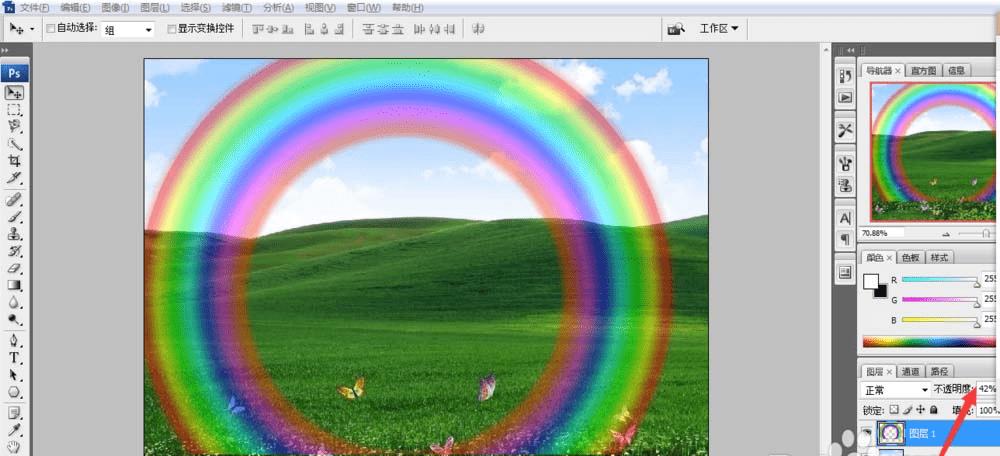Select the Clone Stamp tool

click(x=15, y=233)
